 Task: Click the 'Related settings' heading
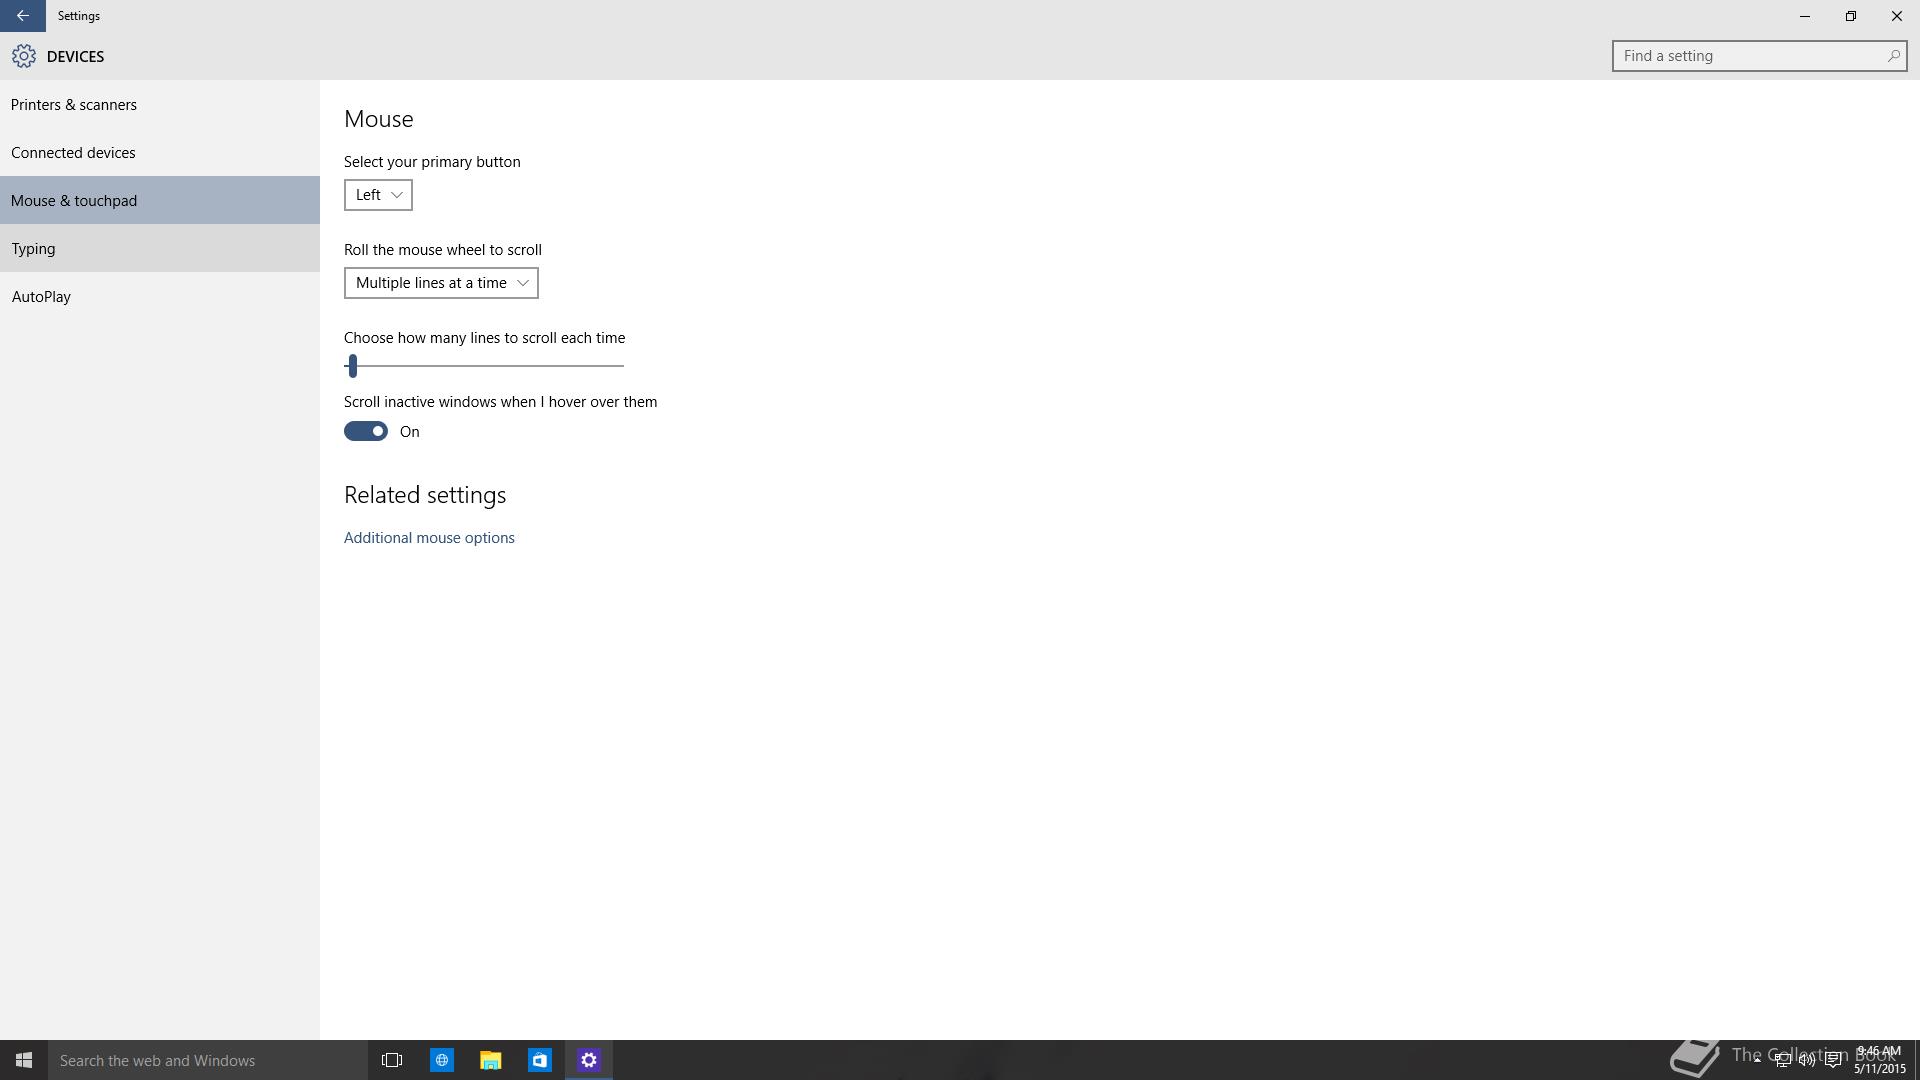425,495
